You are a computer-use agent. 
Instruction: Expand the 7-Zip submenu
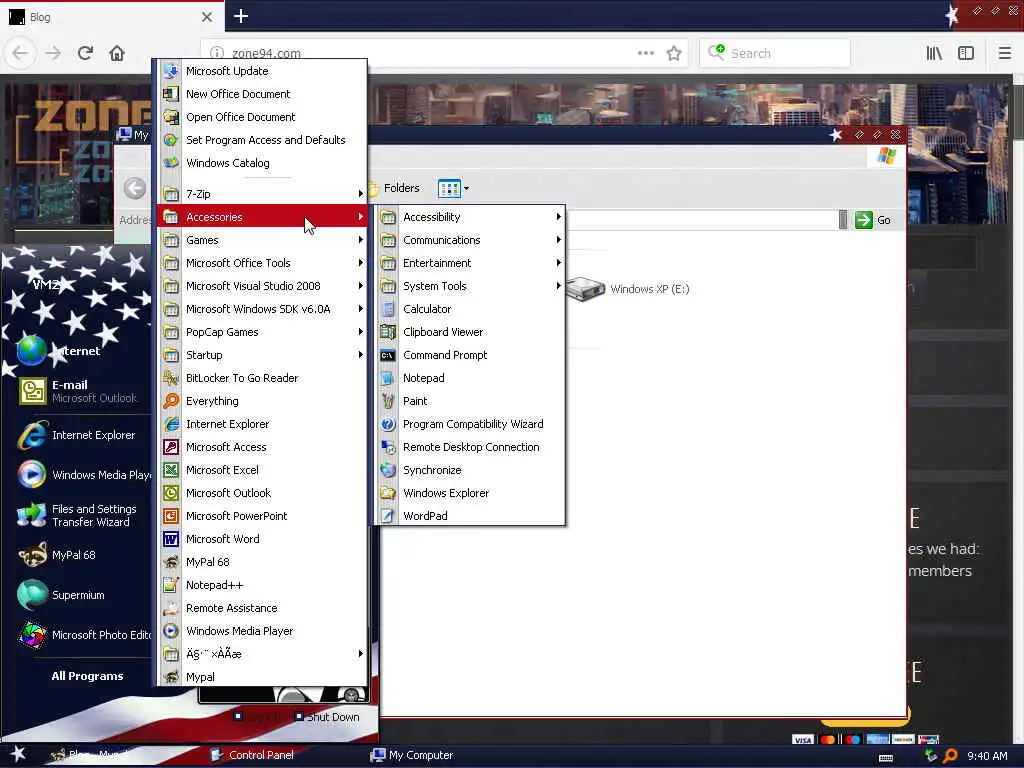click(263, 194)
